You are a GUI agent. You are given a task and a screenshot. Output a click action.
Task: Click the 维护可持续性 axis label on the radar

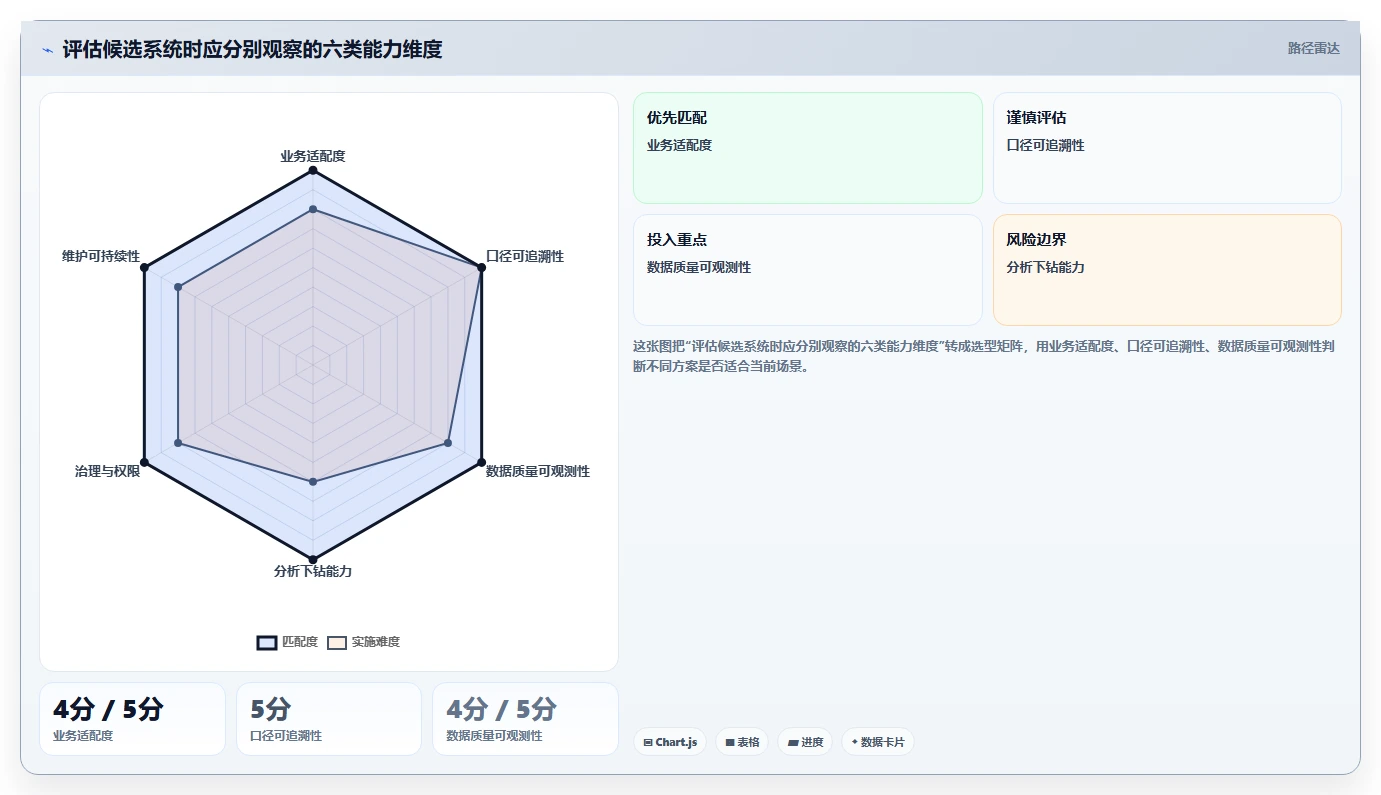101,256
